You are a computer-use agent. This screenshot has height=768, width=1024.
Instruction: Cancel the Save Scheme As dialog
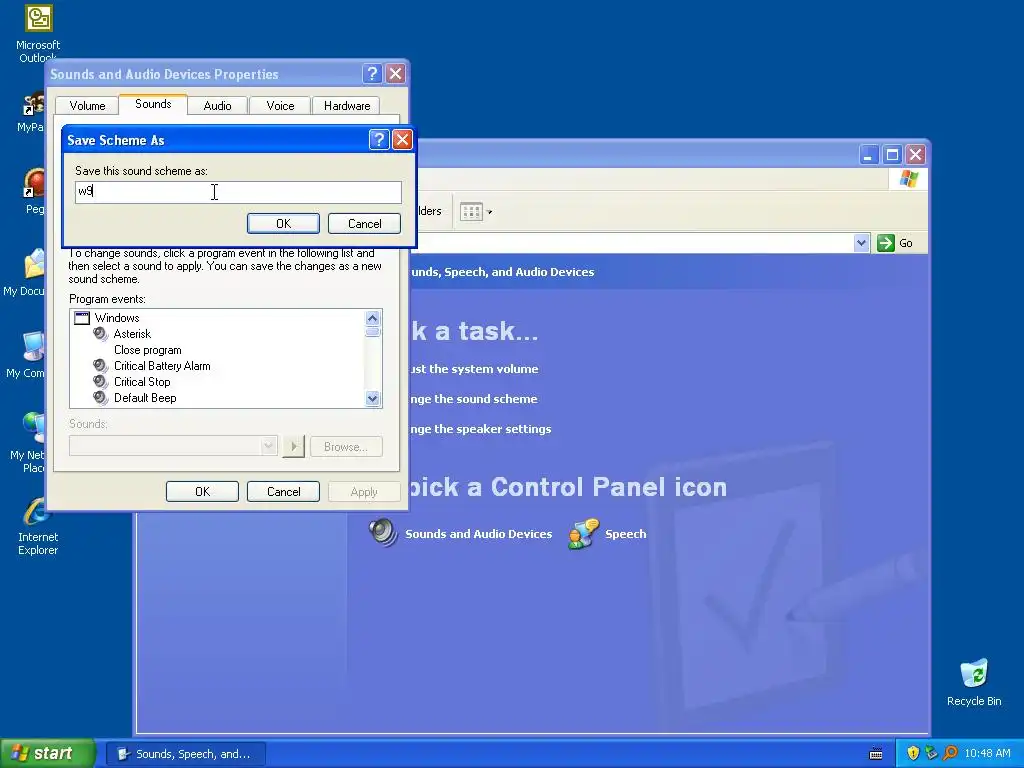click(364, 223)
